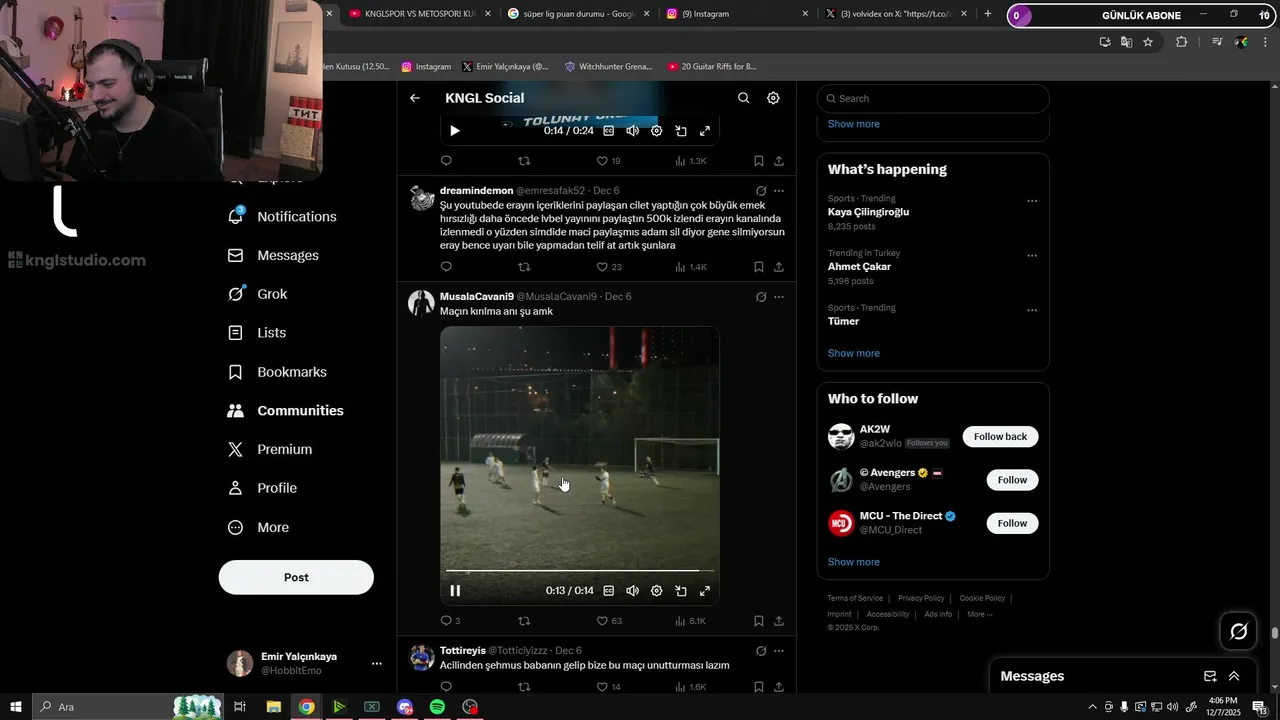The image size is (1280, 720).
Task: Open the Windows Start menu
Action: click(x=16, y=707)
